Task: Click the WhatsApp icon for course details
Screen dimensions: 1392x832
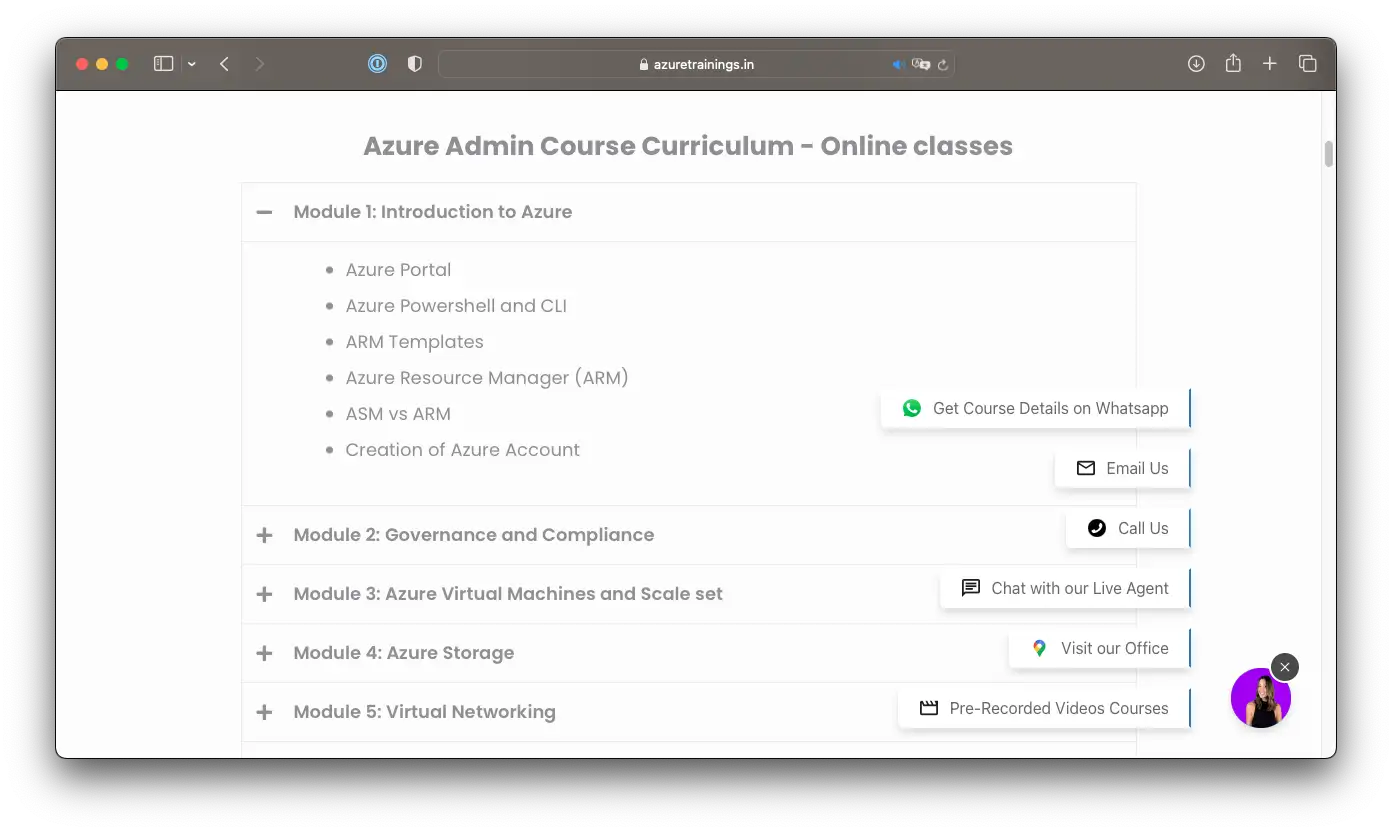Action: tap(912, 408)
